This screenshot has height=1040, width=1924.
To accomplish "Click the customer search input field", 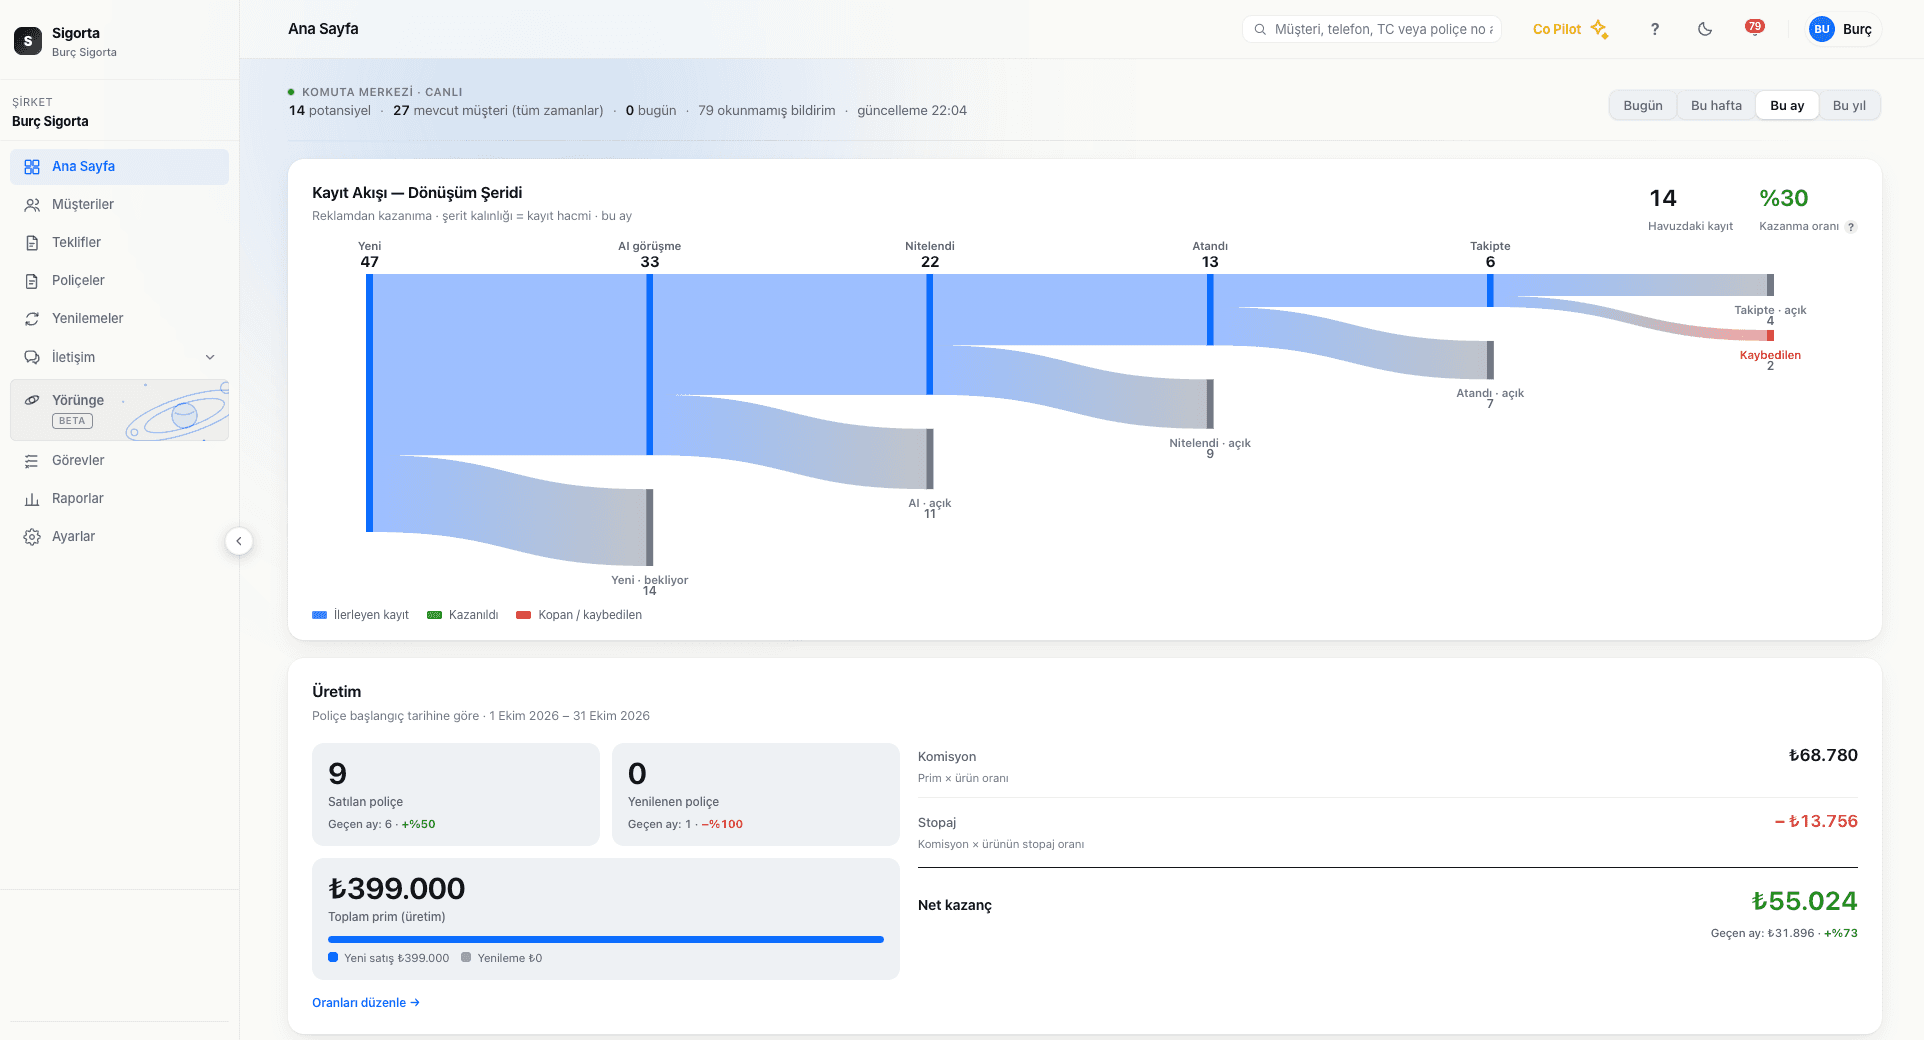I will [1372, 29].
